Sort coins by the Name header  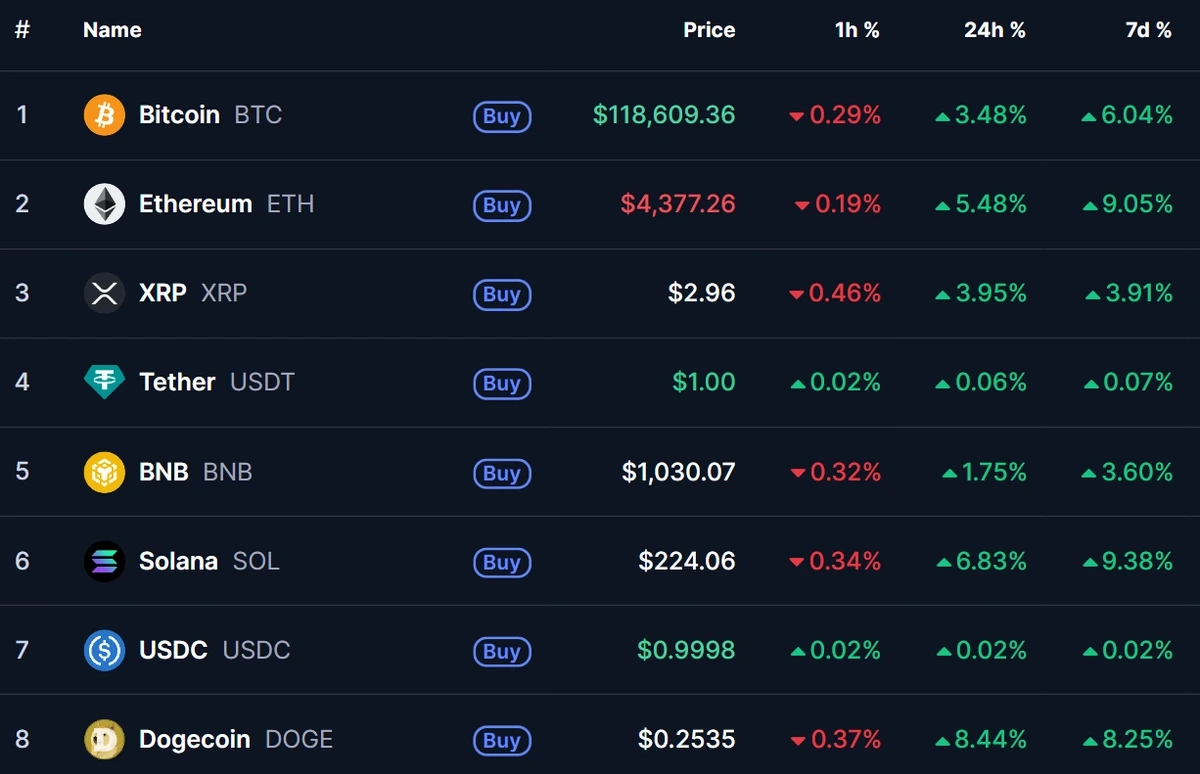pyautogui.click(x=112, y=30)
